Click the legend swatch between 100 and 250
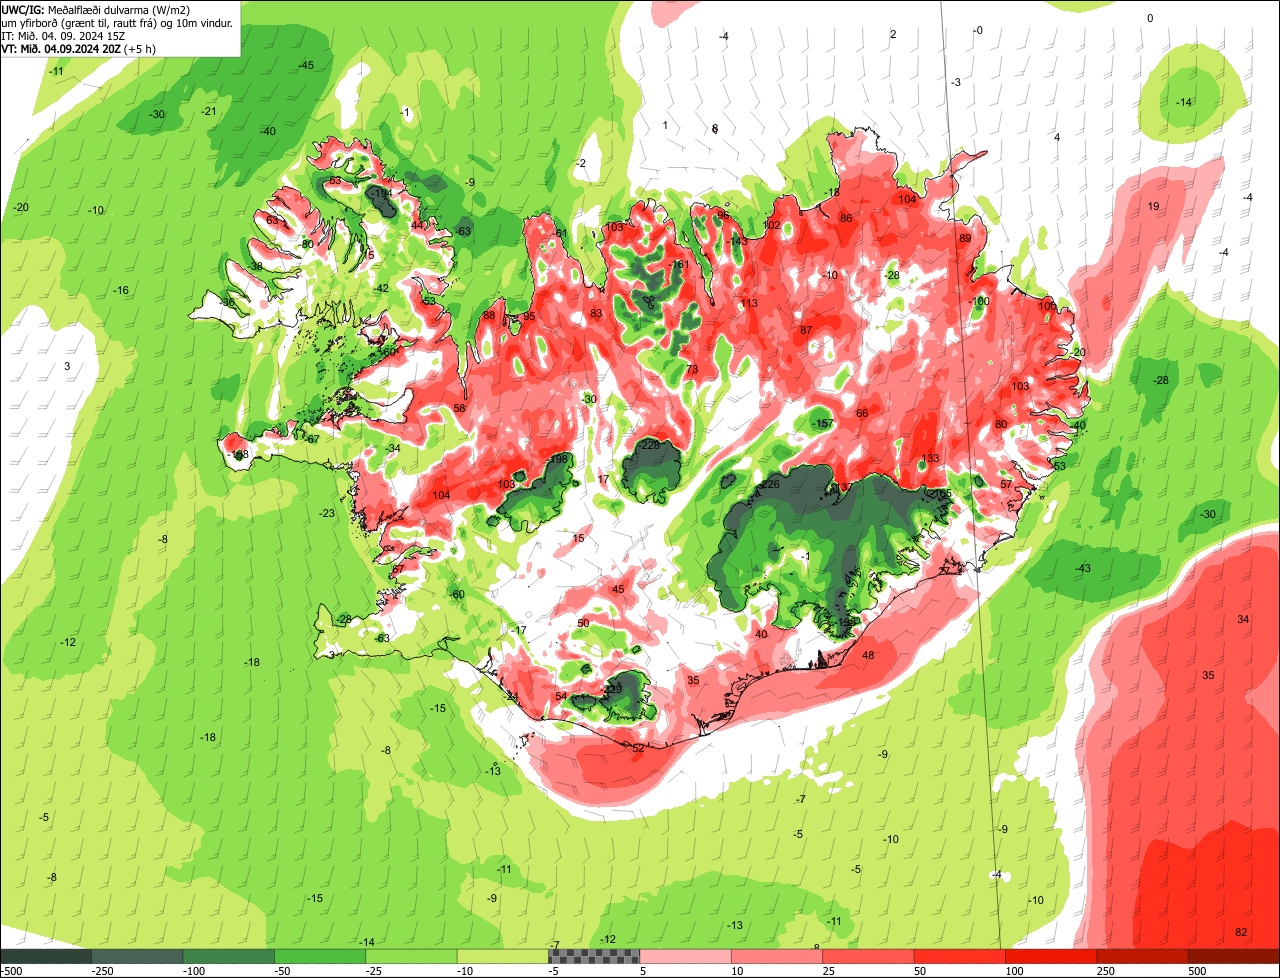 [x=1050, y=956]
